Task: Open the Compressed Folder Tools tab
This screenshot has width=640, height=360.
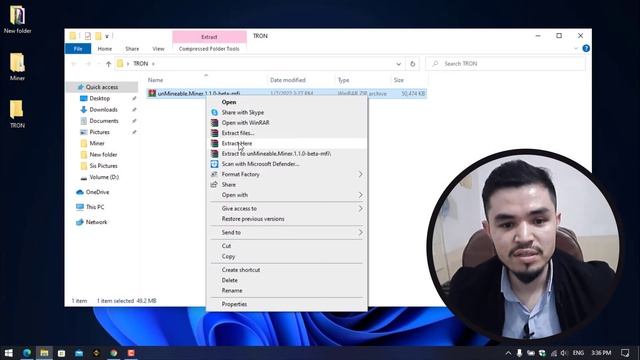Action: [x=209, y=49]
